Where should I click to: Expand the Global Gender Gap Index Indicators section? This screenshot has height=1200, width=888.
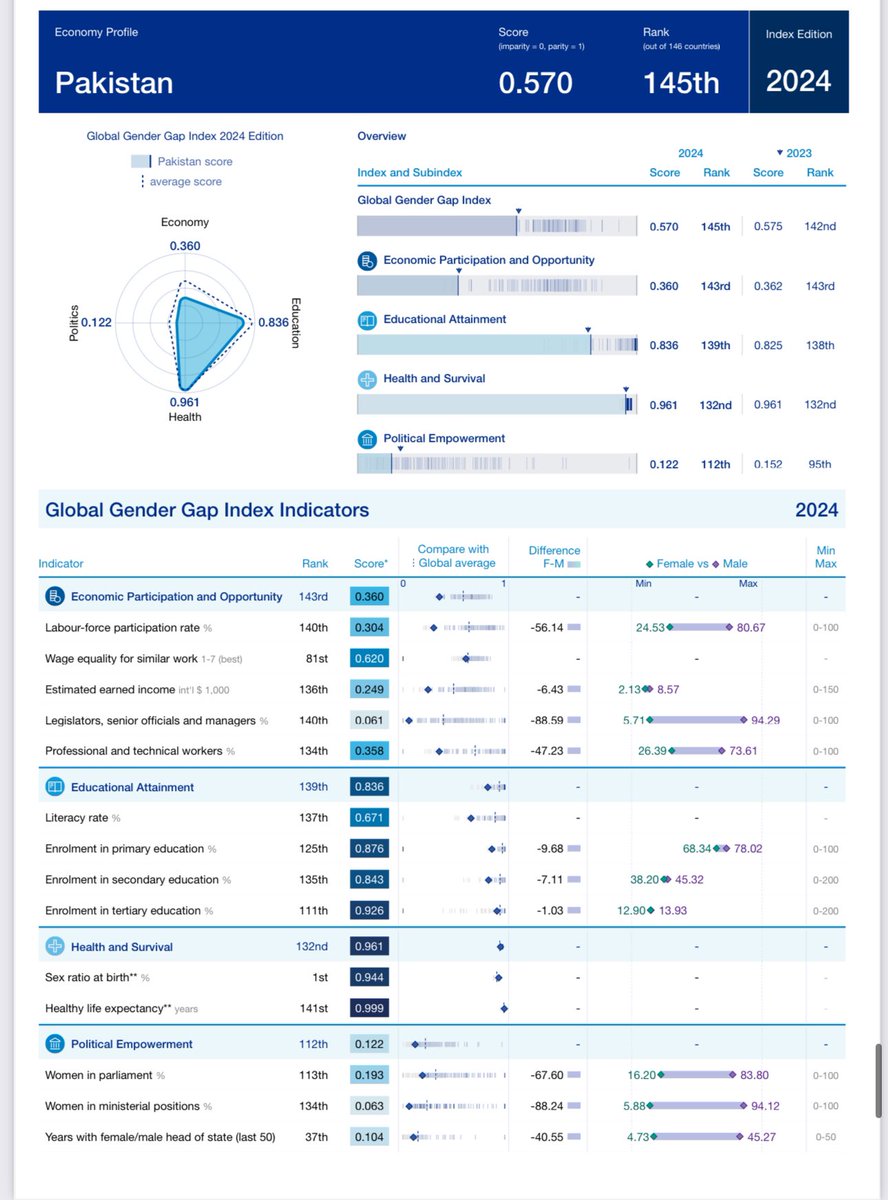click(195, 510)
